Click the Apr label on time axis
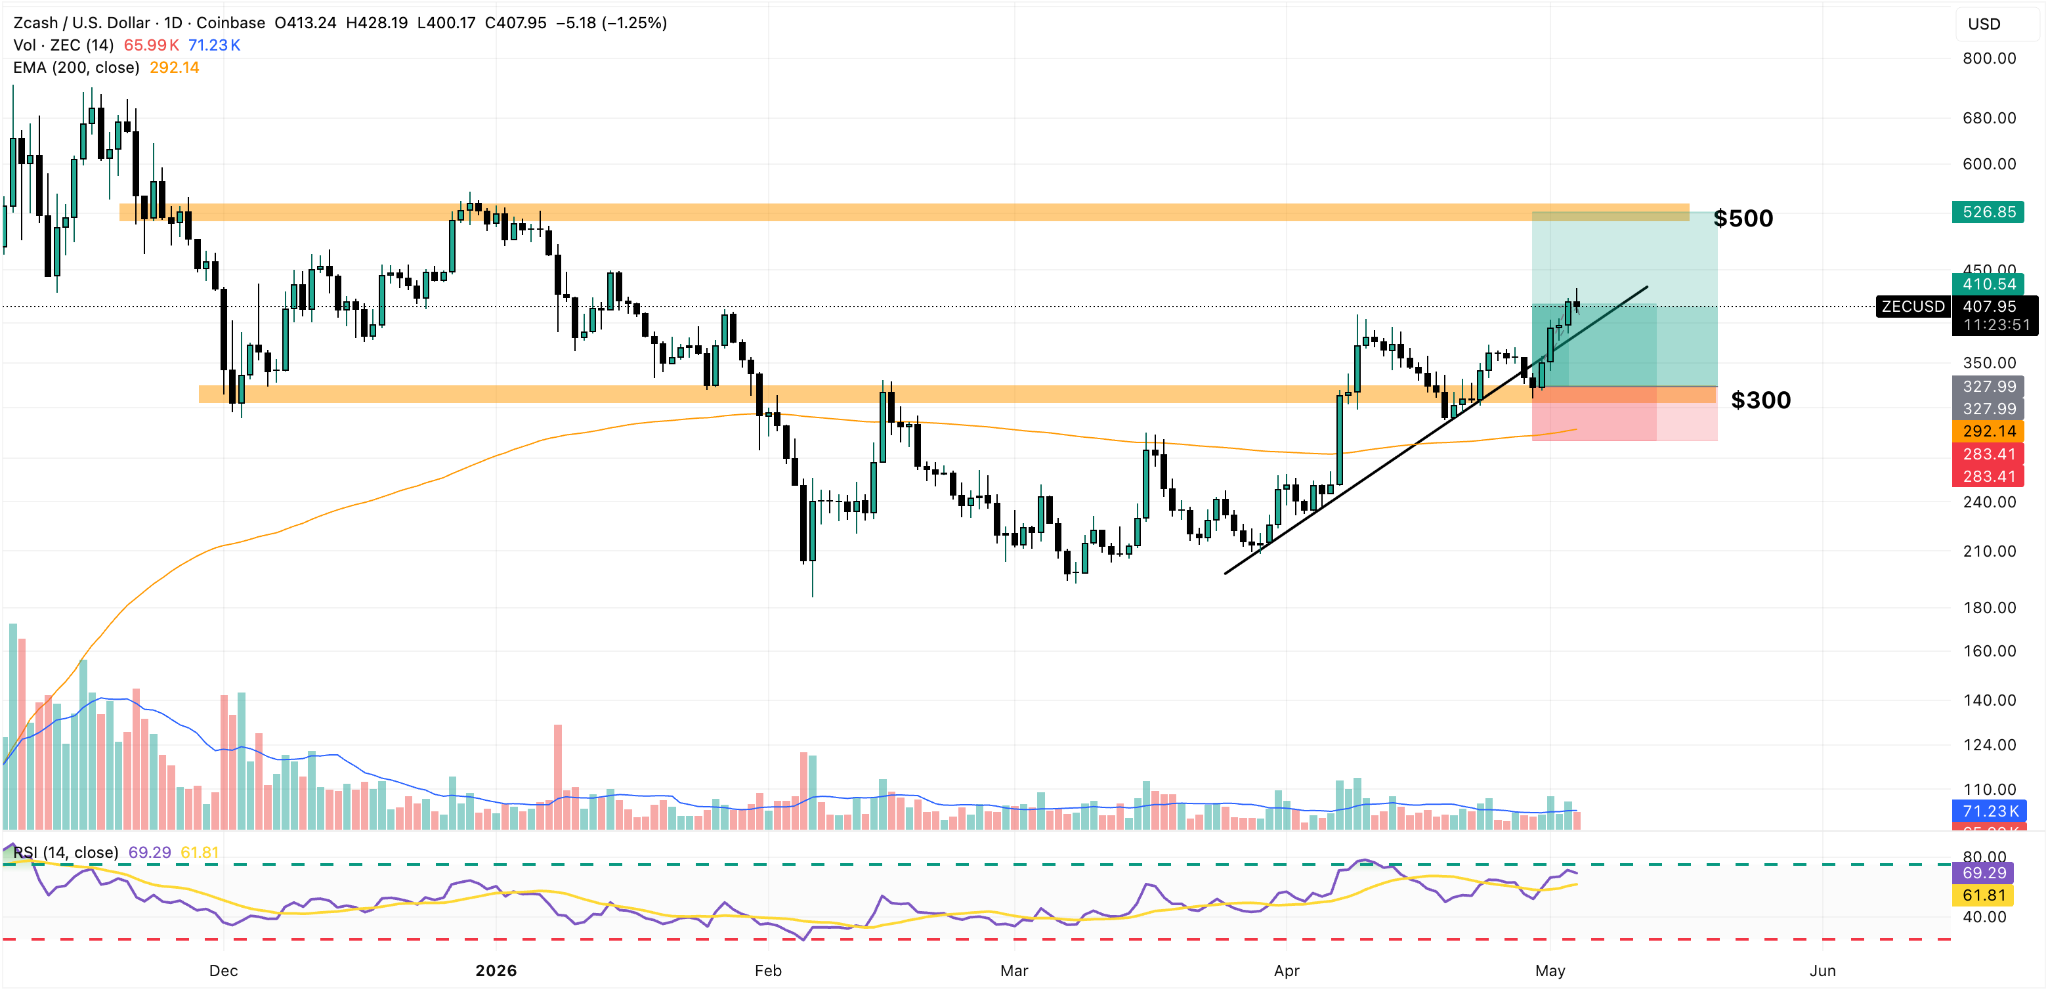The height and width of the screenshot is (990, 2048). (1287, 970)
